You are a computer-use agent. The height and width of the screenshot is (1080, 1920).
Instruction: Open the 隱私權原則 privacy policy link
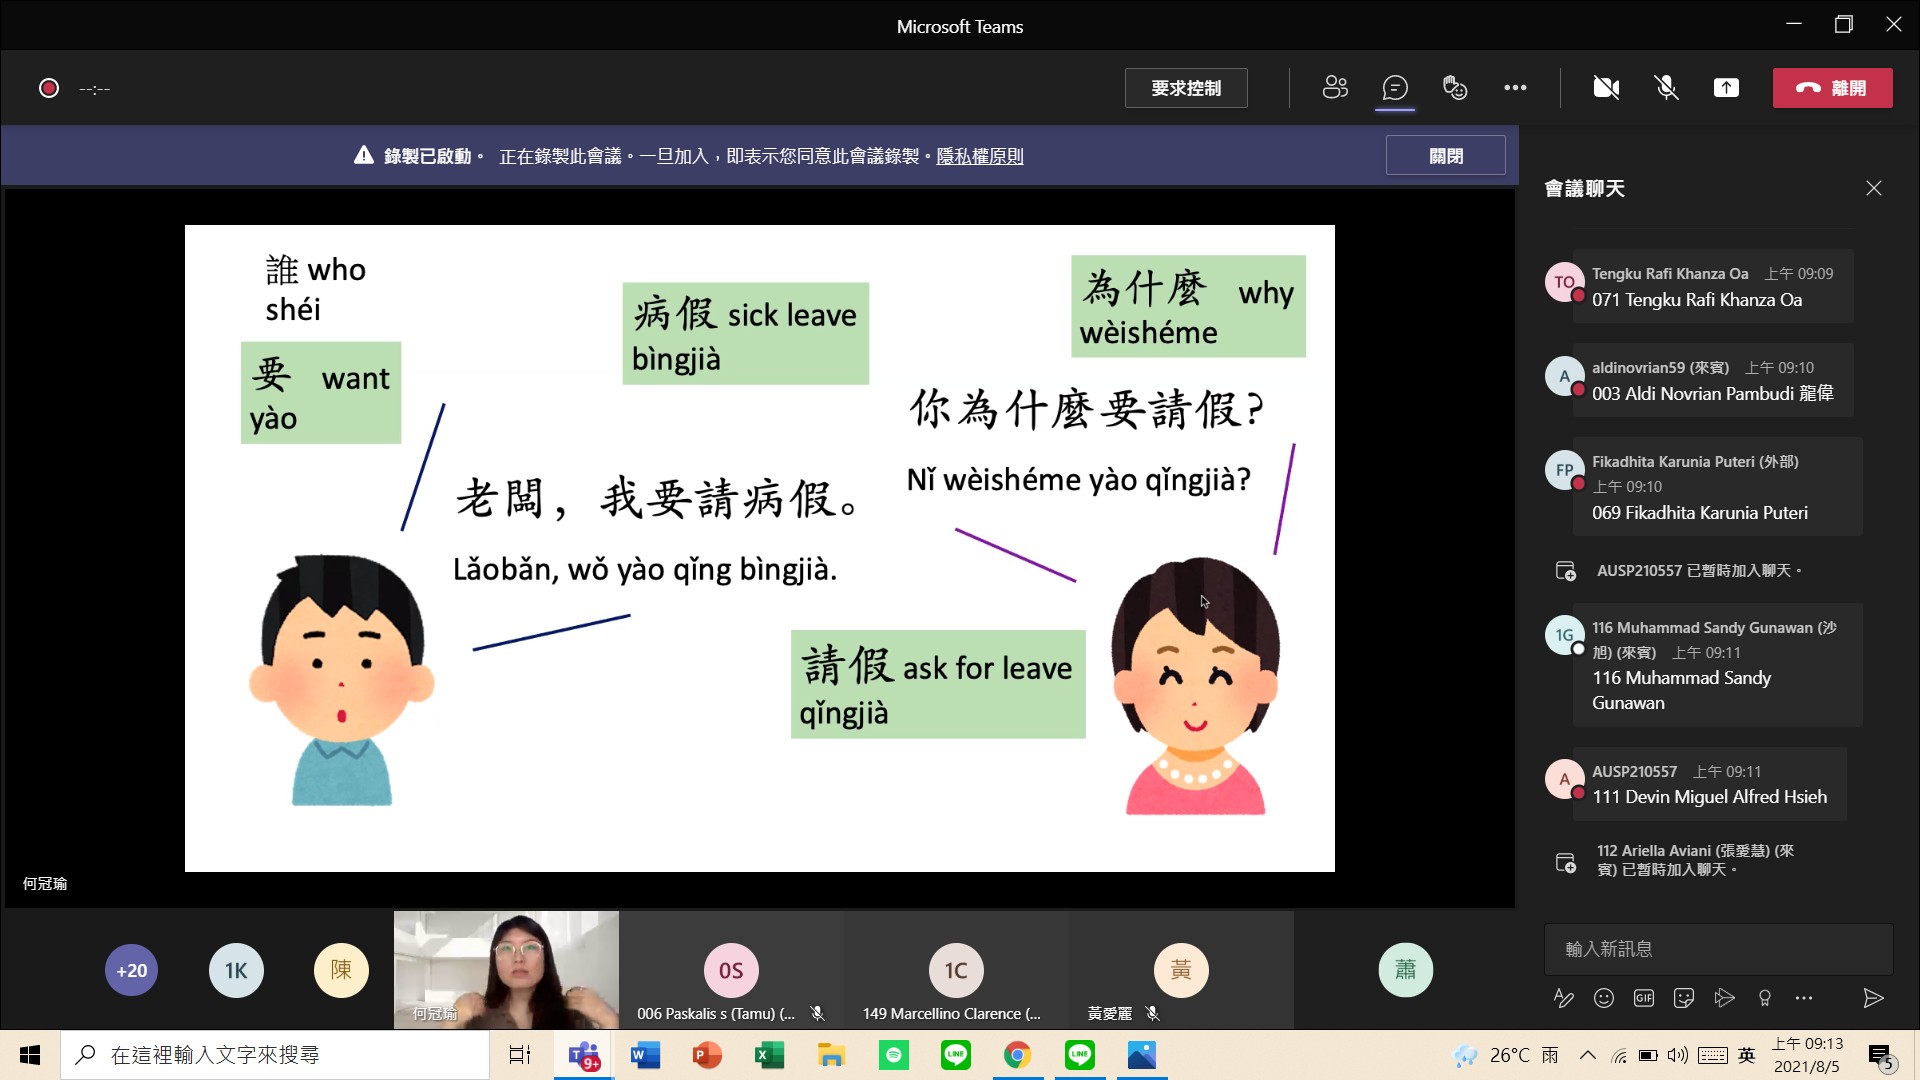click(979, 156)
